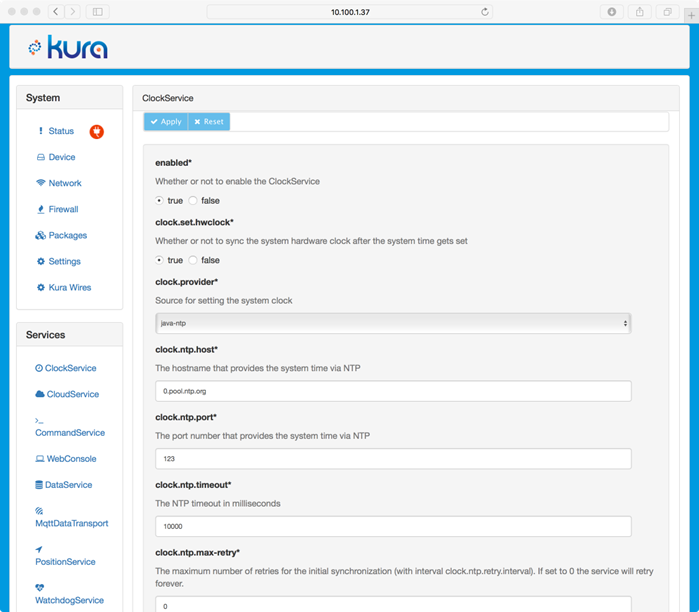Open the Firewall page
The width and height of the screenshot is (699, 612).
coord(63,209)
